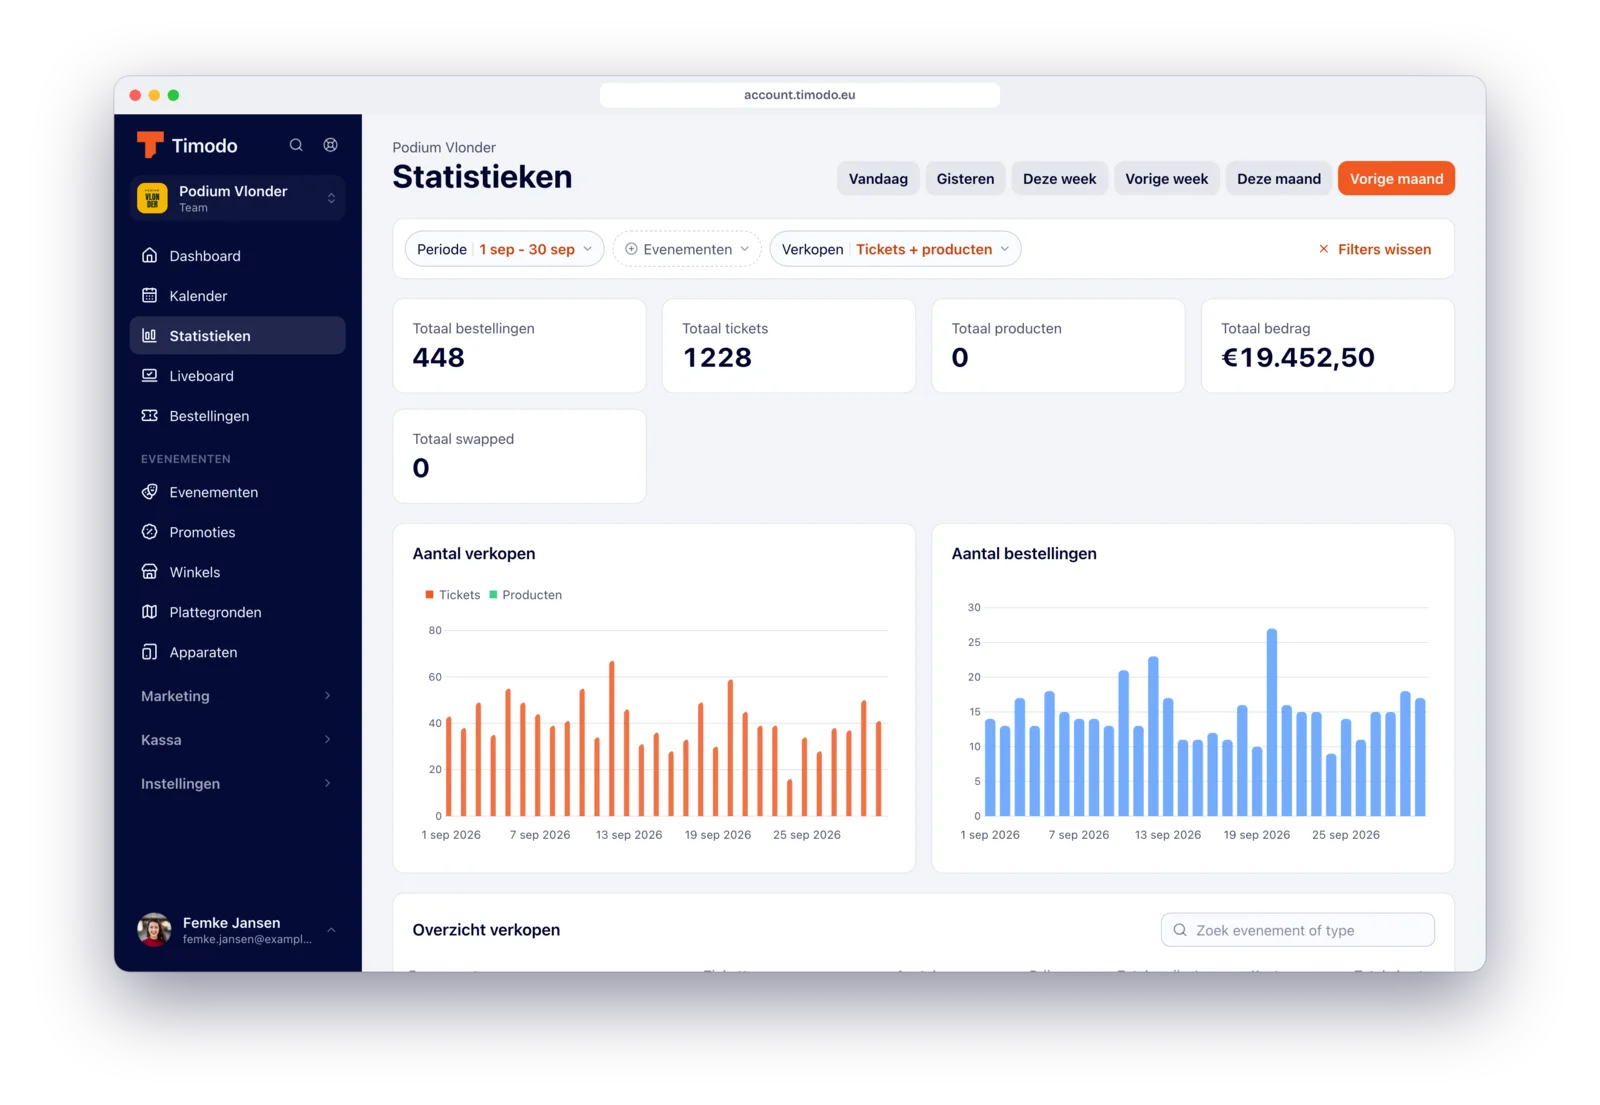Select Deze maand period
The height and width of the screenshot is (1105, 1600).
coord(1278,179)
